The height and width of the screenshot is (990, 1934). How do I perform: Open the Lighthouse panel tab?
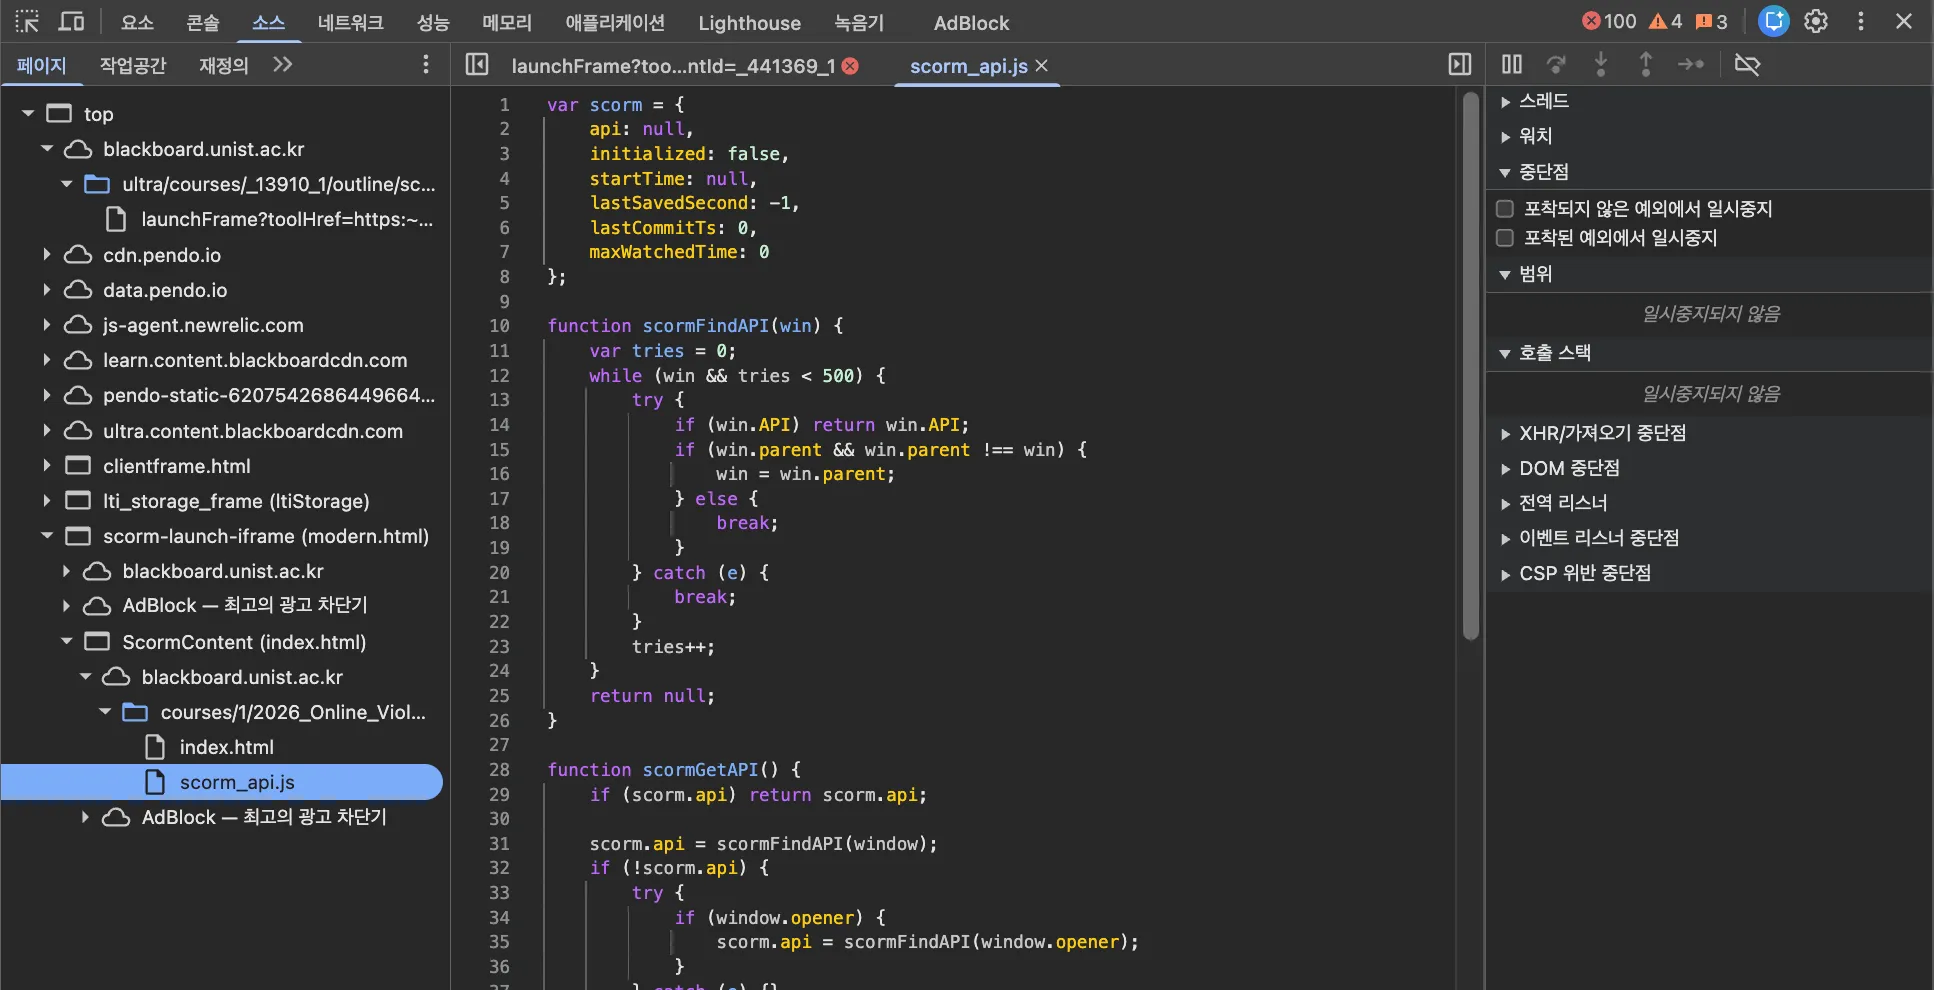749,22
